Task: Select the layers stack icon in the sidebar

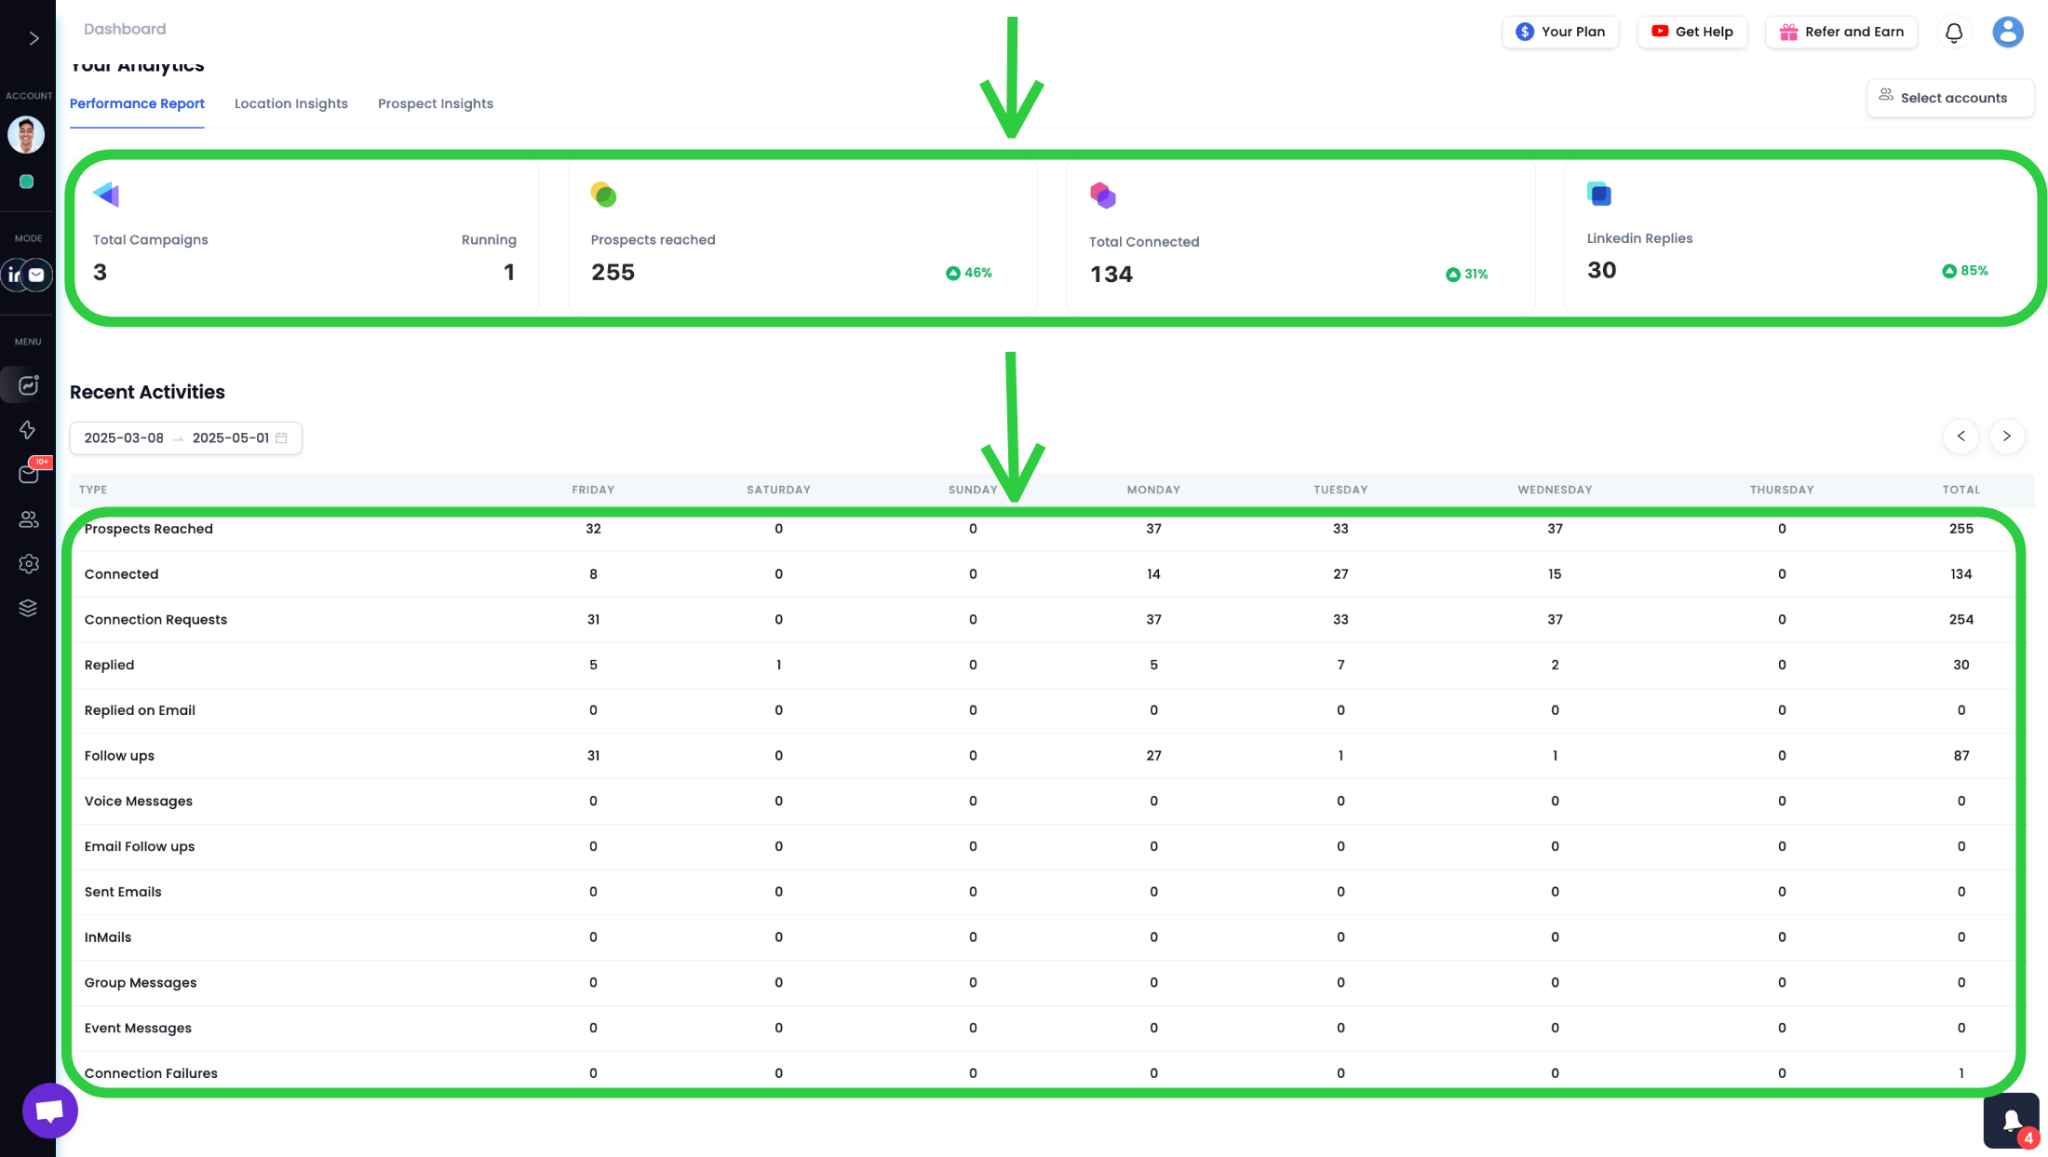Action: click(x=28, y=607)
